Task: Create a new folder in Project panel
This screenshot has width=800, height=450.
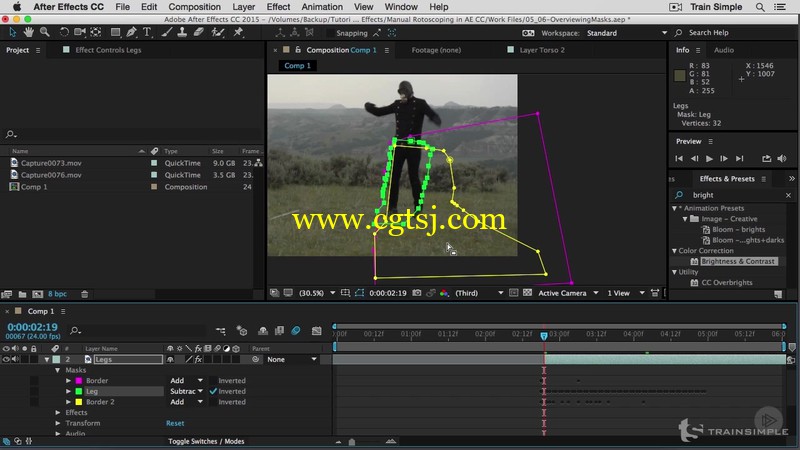Action: coord(22,294)
